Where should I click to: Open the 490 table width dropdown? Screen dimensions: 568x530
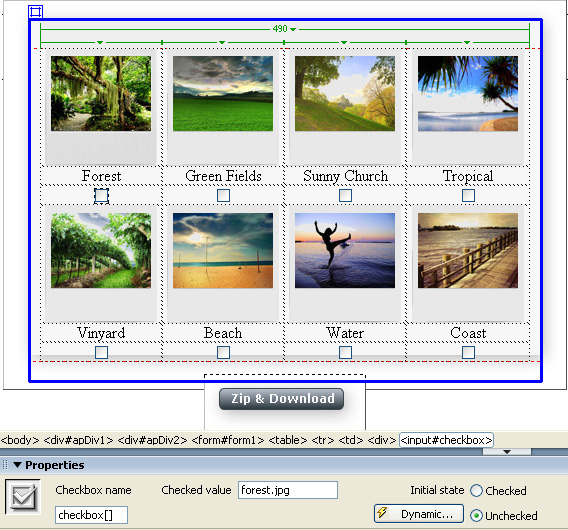(x=293, y=29)
